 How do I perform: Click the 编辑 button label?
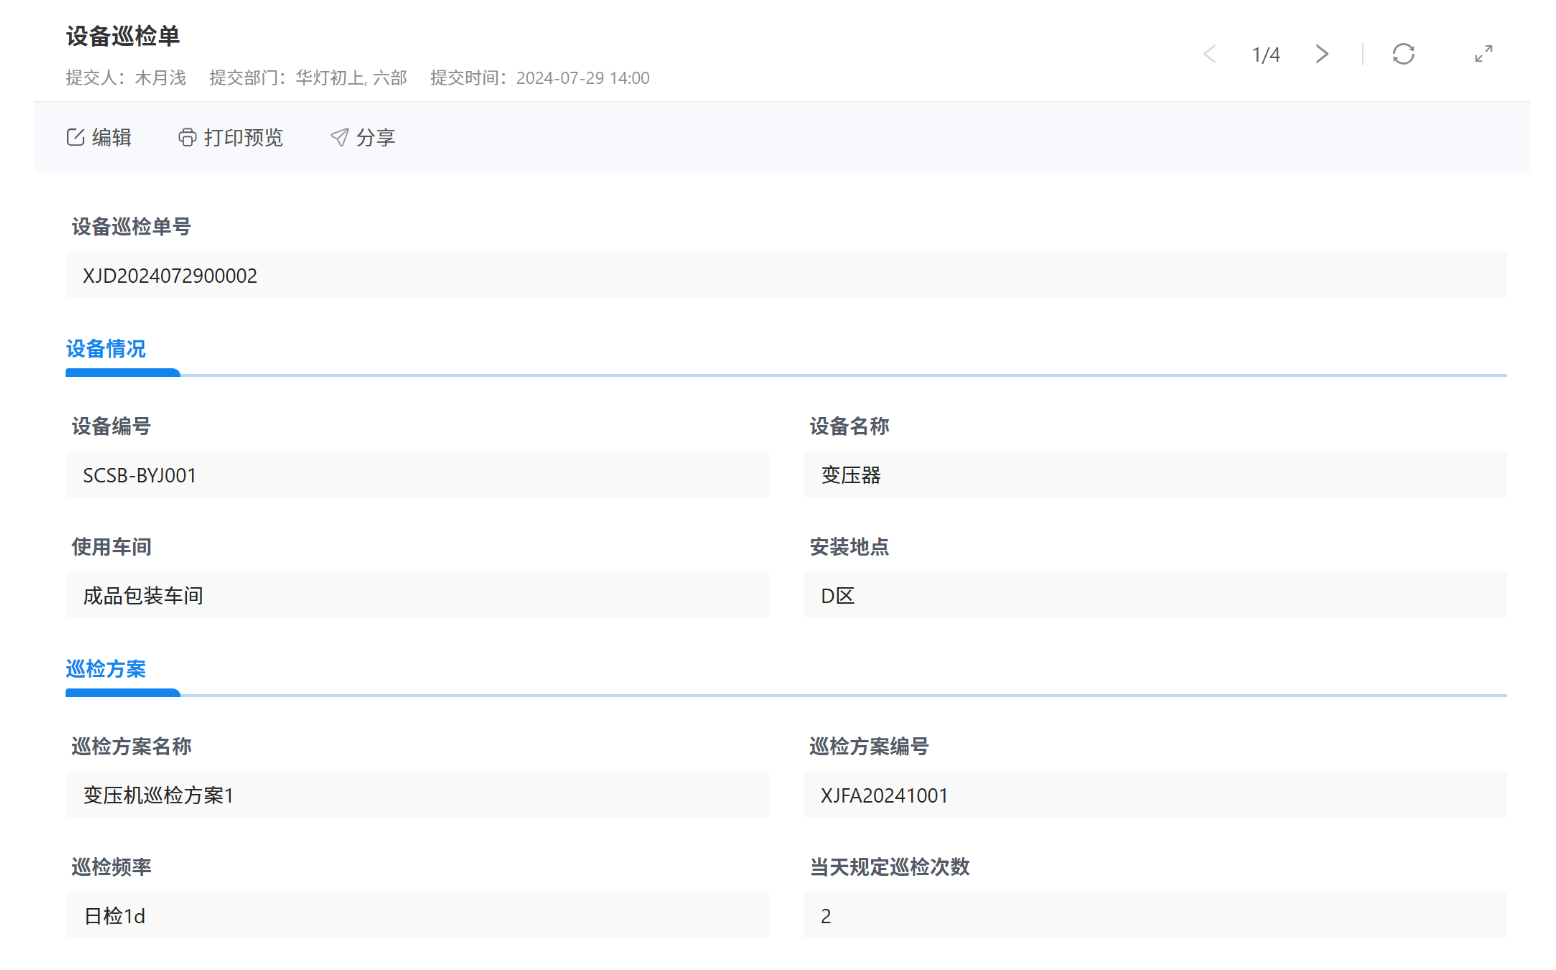tap(112, 138)
